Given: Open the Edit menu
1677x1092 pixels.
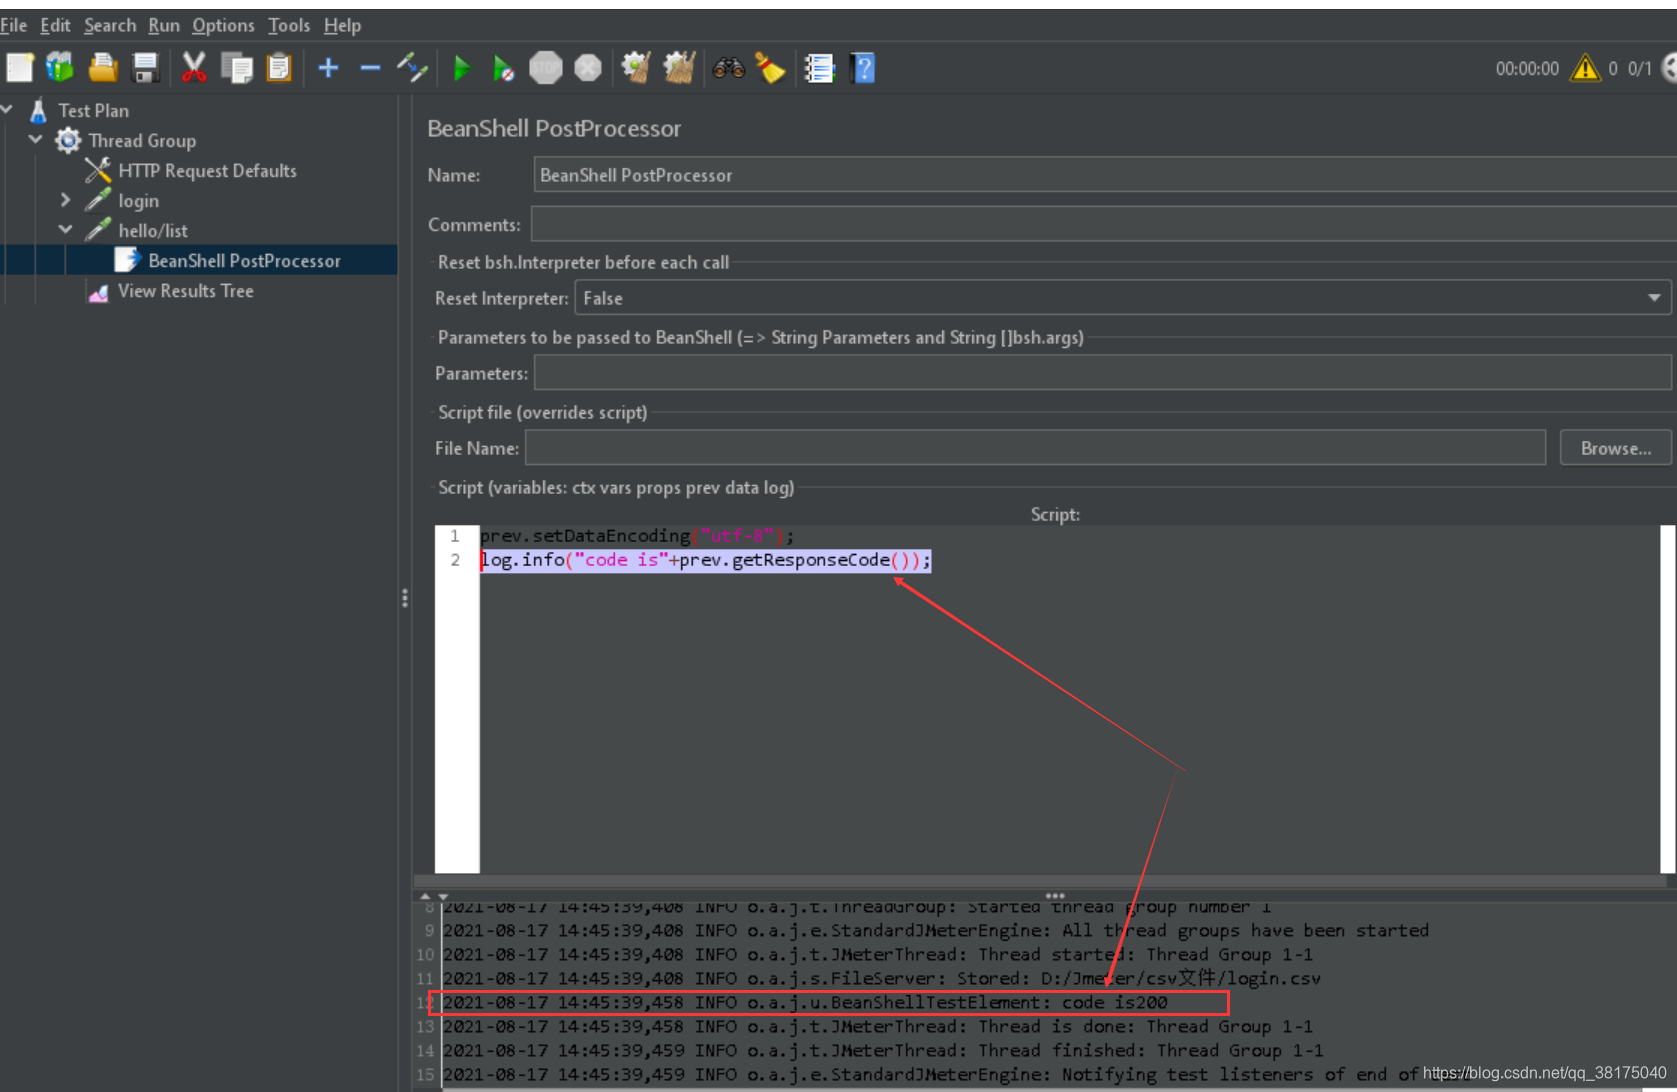Looking at the screenshot, I should pyautogui.click(x=55, y=25).
